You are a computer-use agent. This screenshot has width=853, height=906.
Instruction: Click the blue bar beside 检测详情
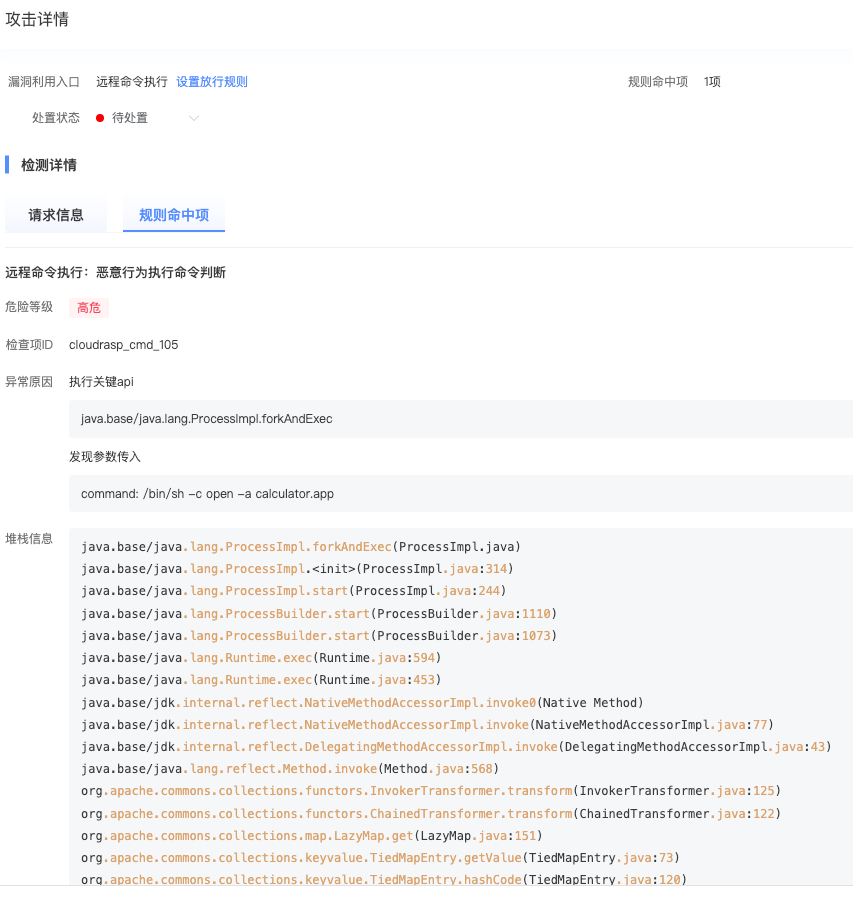(7, 165)
